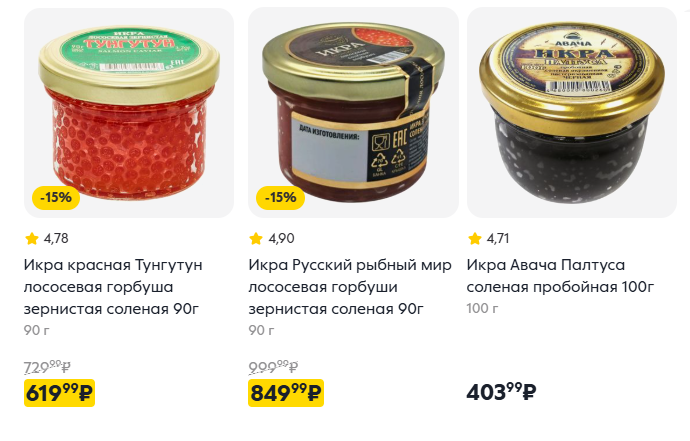Click the -15% badge on the Русский рыбный мир jar
Screen dimensions: 690x441
click(280, 198)
